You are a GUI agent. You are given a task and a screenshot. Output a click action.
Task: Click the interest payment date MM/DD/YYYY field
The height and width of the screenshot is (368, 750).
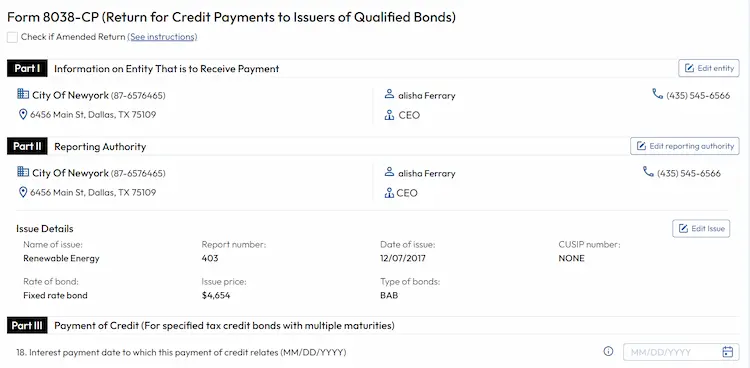(x=681, y=352)
